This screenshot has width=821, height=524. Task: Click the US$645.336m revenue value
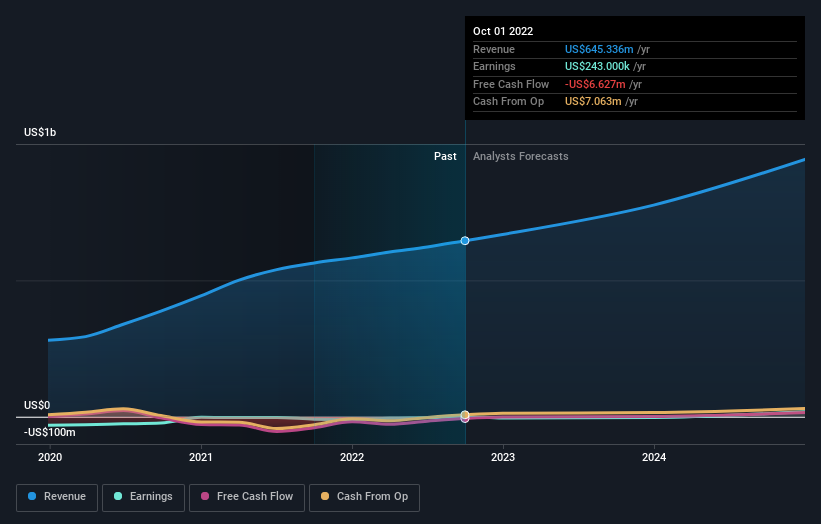(599, 49)
